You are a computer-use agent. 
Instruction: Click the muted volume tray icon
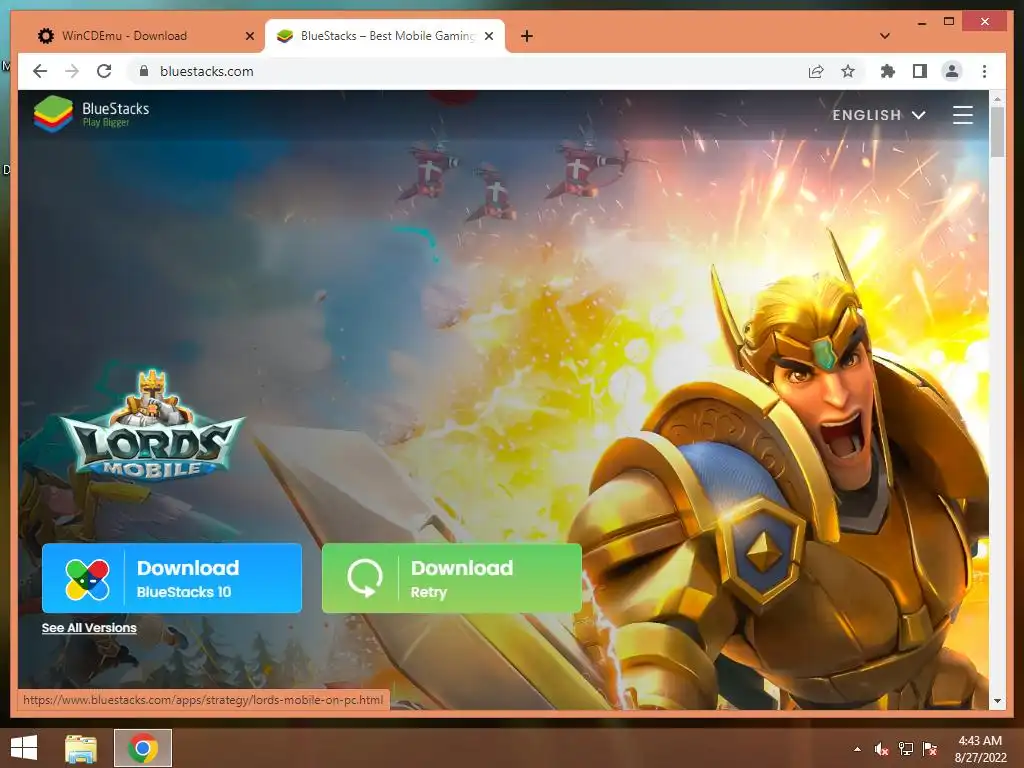pyautogui.click(x=882, y=749)
